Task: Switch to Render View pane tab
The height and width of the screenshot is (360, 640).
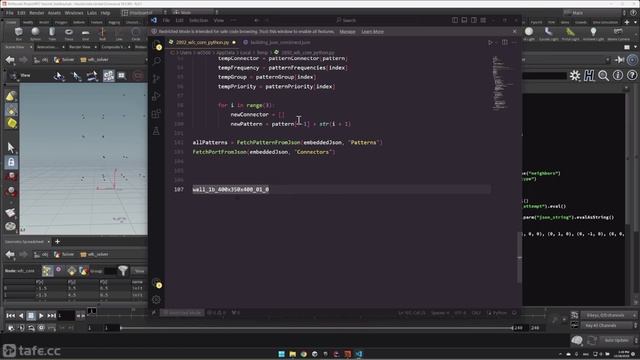Action: [x=80, y=47]
